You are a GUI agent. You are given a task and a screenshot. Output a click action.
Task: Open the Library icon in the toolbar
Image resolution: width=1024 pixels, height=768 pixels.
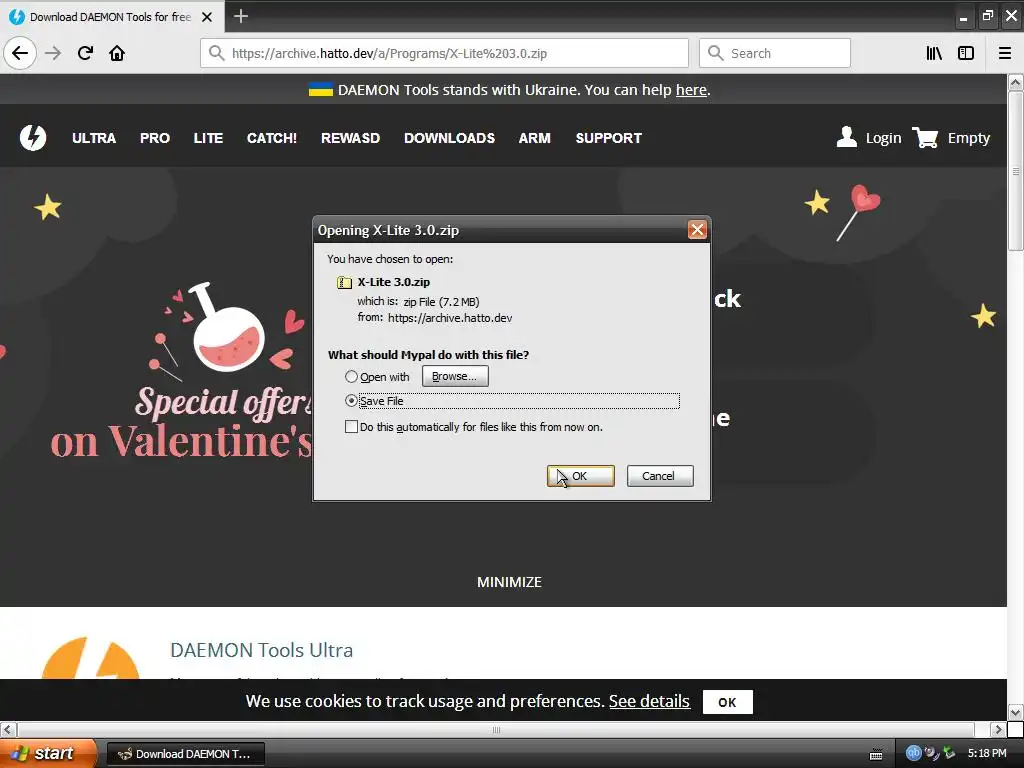tap(934, 53)
